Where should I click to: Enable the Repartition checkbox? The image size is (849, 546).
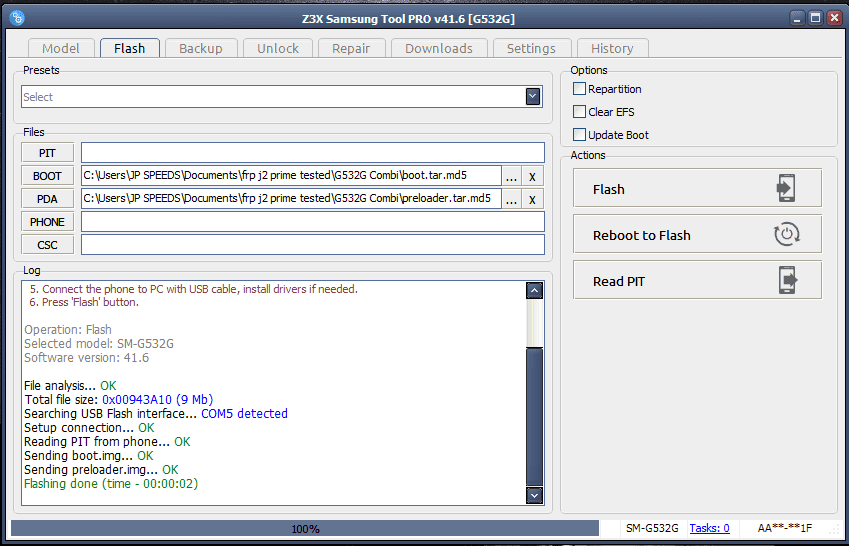579,88
